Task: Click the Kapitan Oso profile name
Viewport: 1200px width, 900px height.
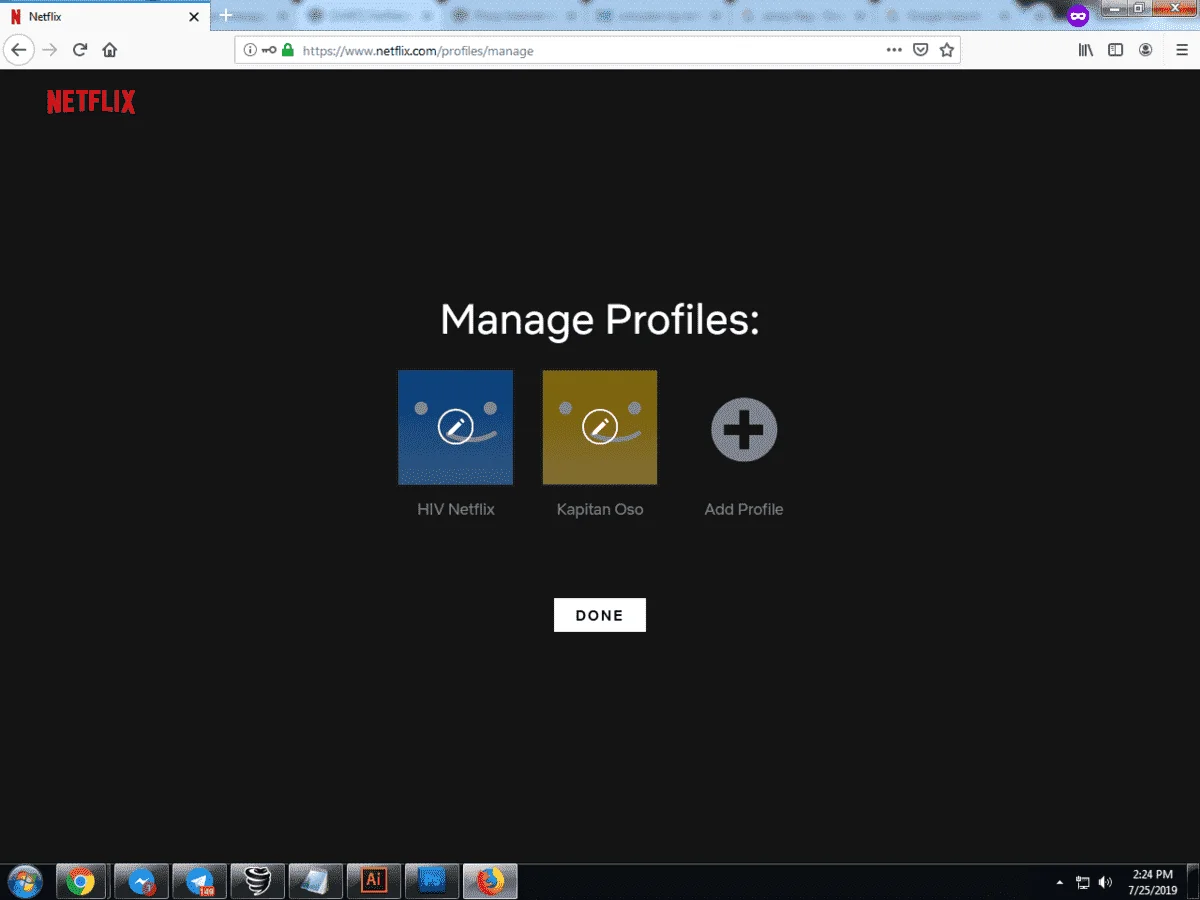Action: coord(600,509)
